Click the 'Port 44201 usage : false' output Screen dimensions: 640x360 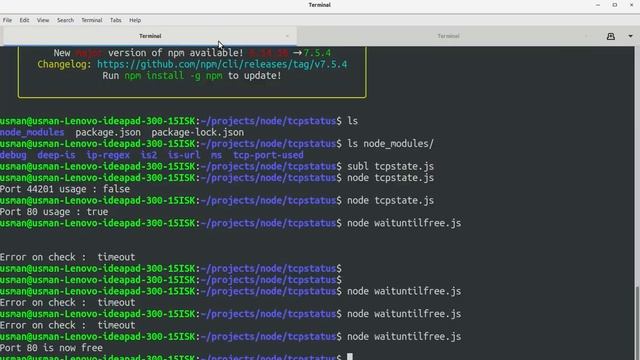coord(65,189)
